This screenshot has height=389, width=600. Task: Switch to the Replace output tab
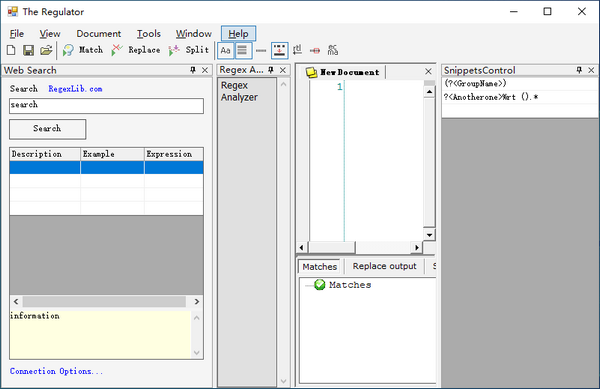(x=384, y=266)
